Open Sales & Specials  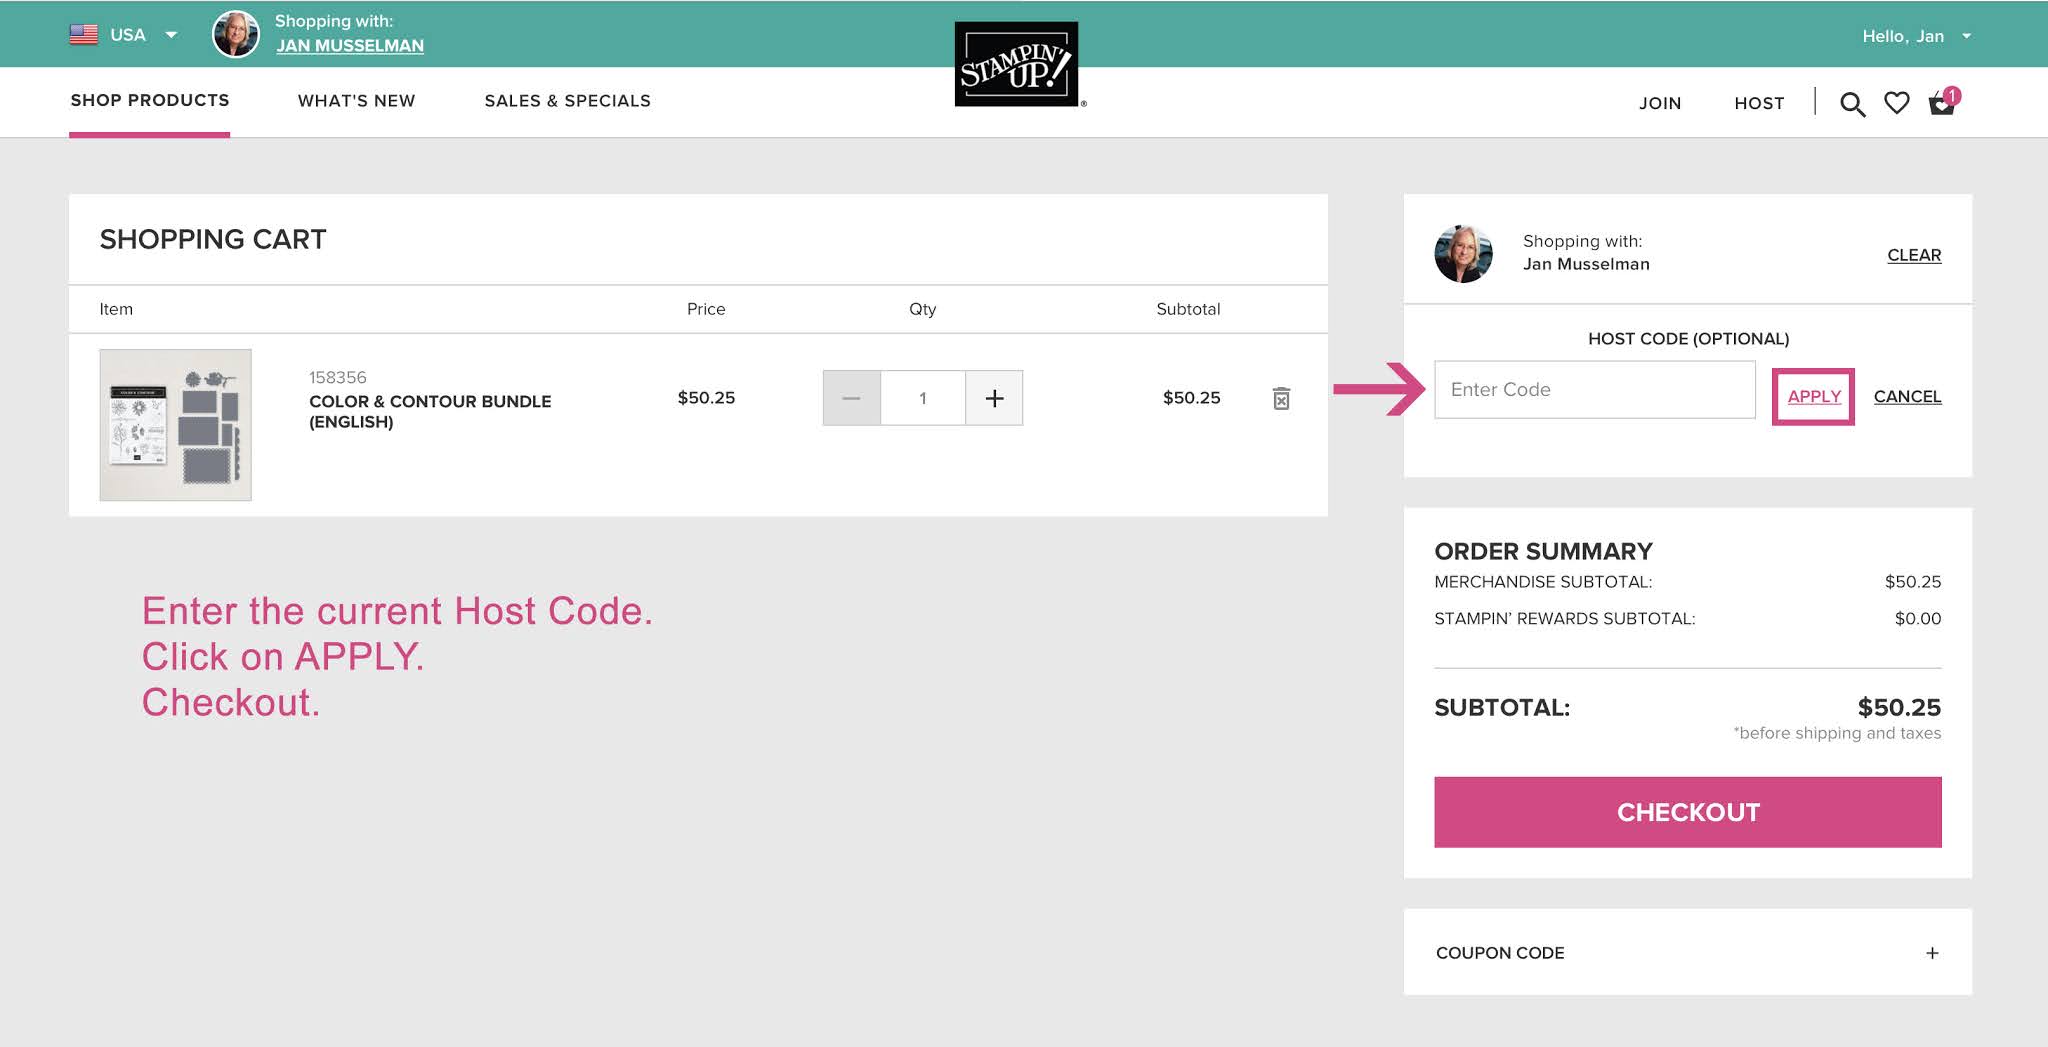[567, 100]
